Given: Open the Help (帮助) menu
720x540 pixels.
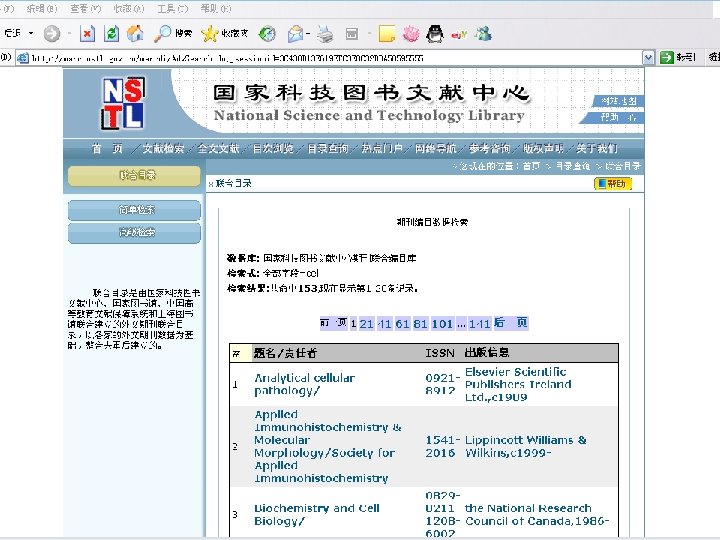Looking at the screenshot, I should (x=216, y=8).
